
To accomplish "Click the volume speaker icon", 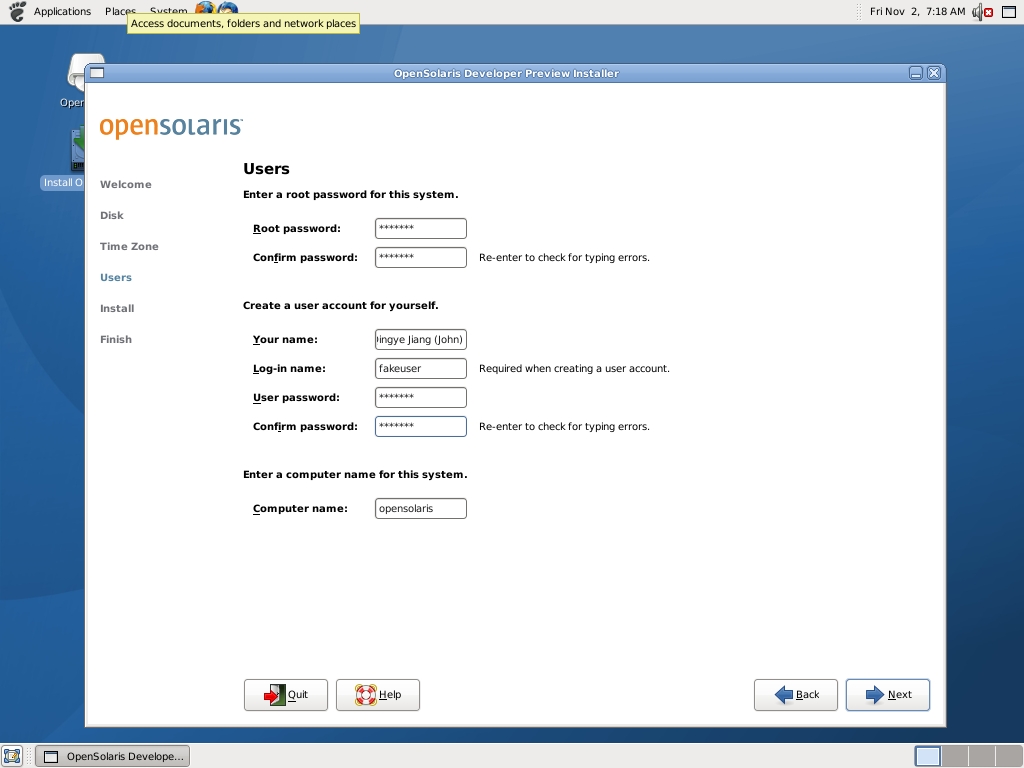I will click(976, 12).
